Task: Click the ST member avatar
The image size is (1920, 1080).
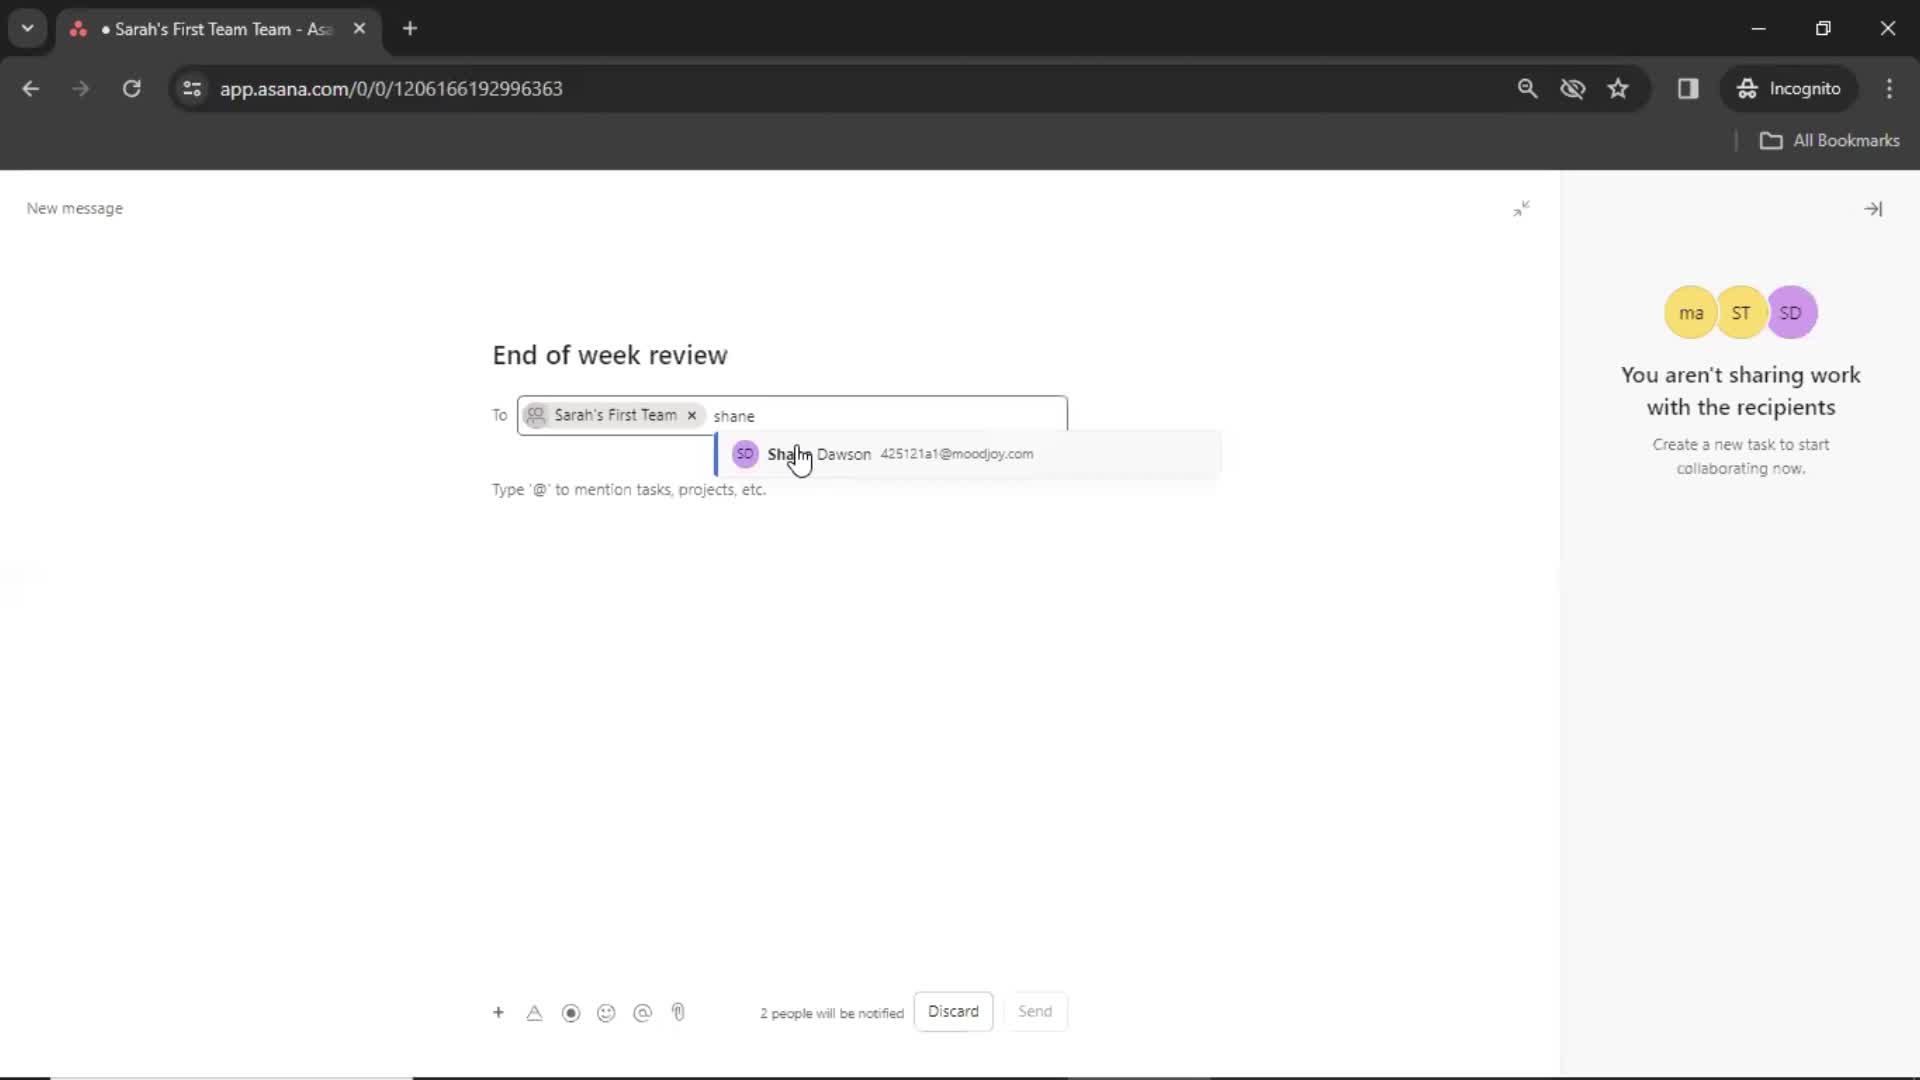Action: click(1741, 313)
